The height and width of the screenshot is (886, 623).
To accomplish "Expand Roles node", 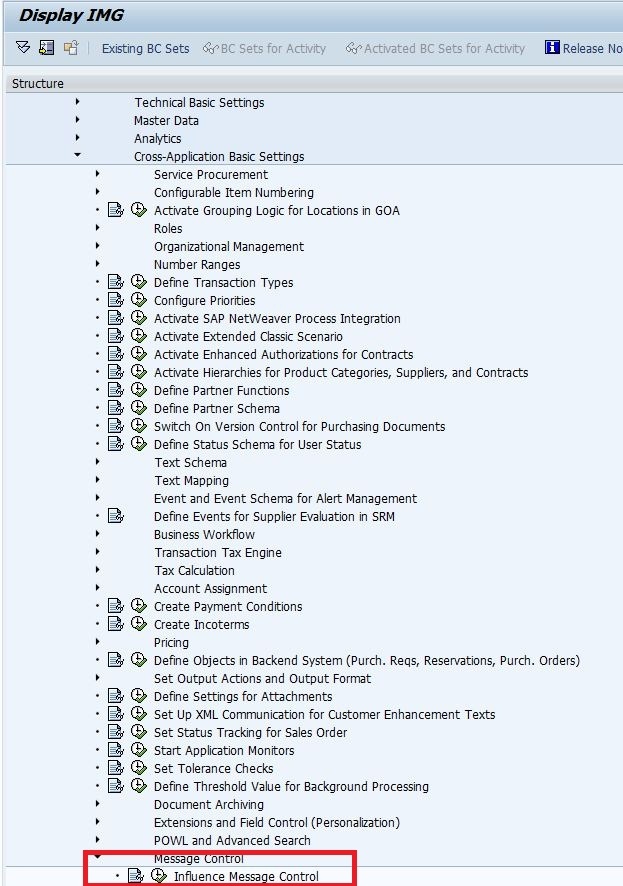I will [x=98, y=228].
